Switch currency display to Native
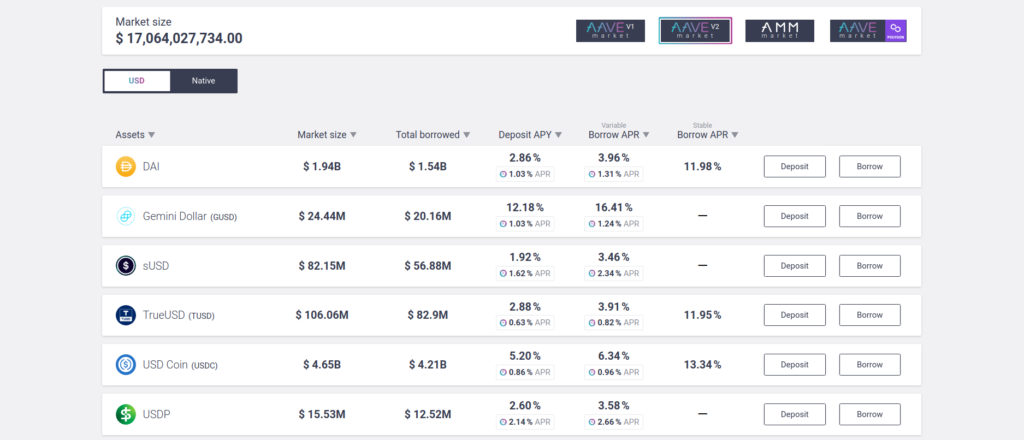The height and width of the screenshot is (440, 1024). [203, 81]
